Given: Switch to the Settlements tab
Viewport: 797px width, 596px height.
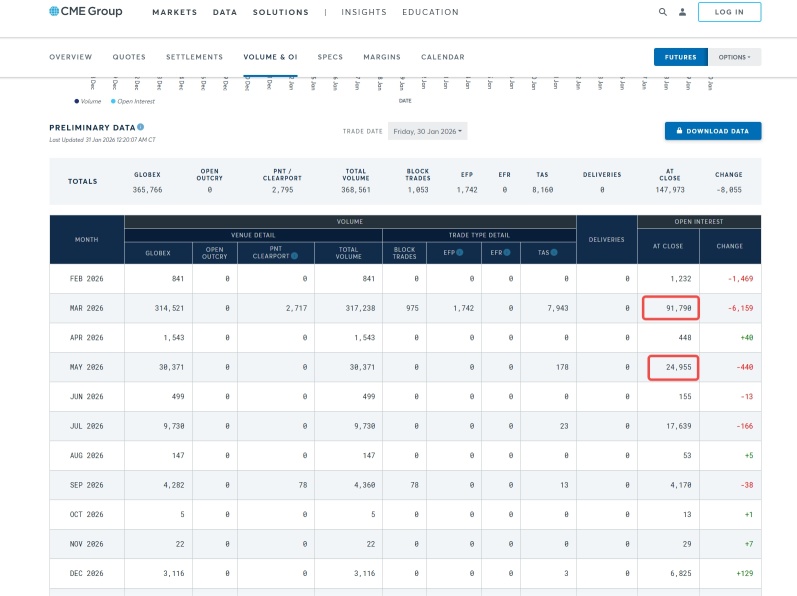Looking at the screenshot, I should (x=195, y=57).
